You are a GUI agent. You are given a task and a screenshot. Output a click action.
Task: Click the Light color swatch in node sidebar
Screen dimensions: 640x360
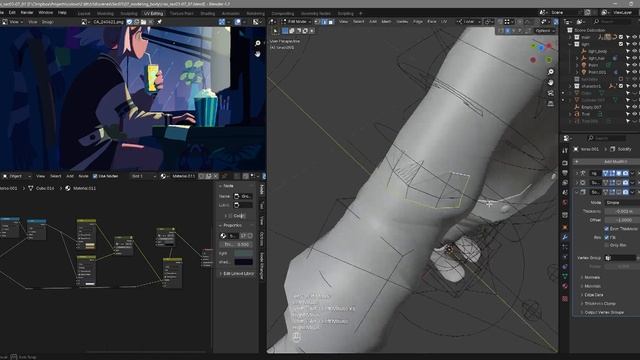(x=243, y=253)
